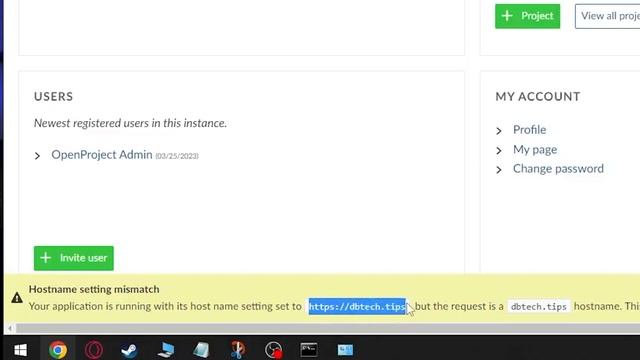Screen dimensions: 640x360
Task: Click the warning triangle icon in banner
Action: tap(17, 298)
